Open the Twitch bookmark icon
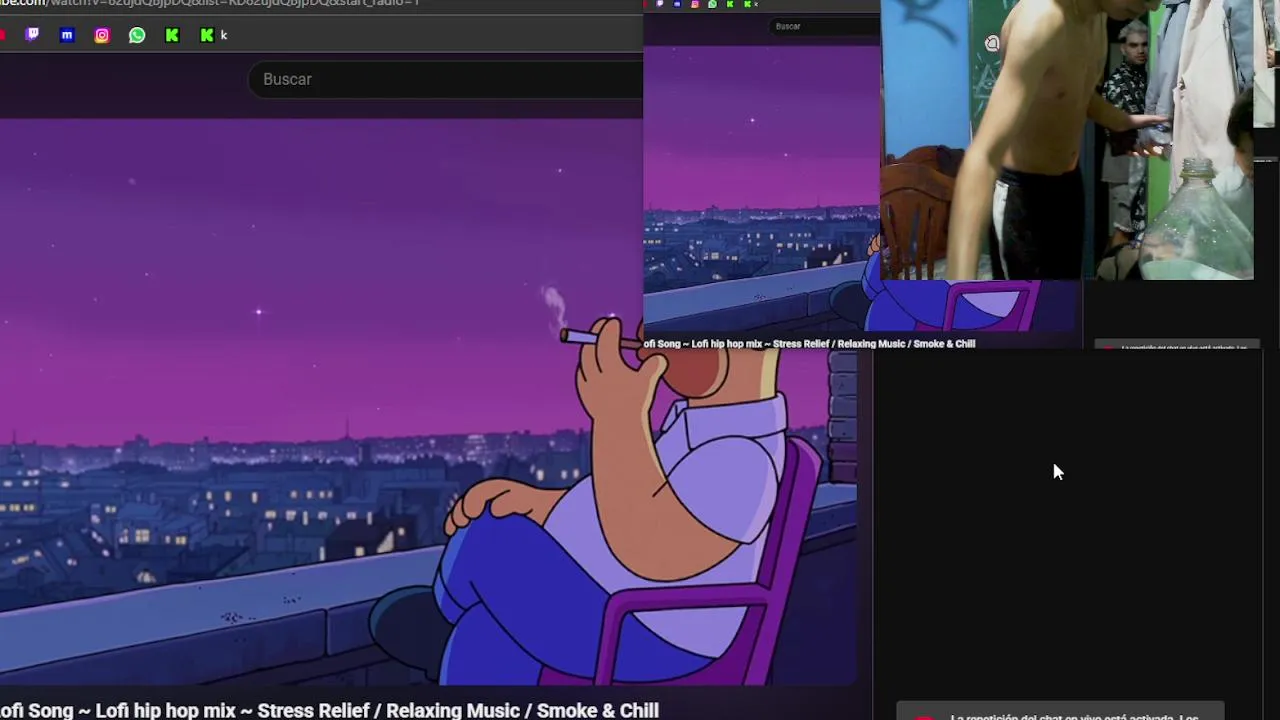Viewport: 1280px width, 720px height. [x=32, y=35]
